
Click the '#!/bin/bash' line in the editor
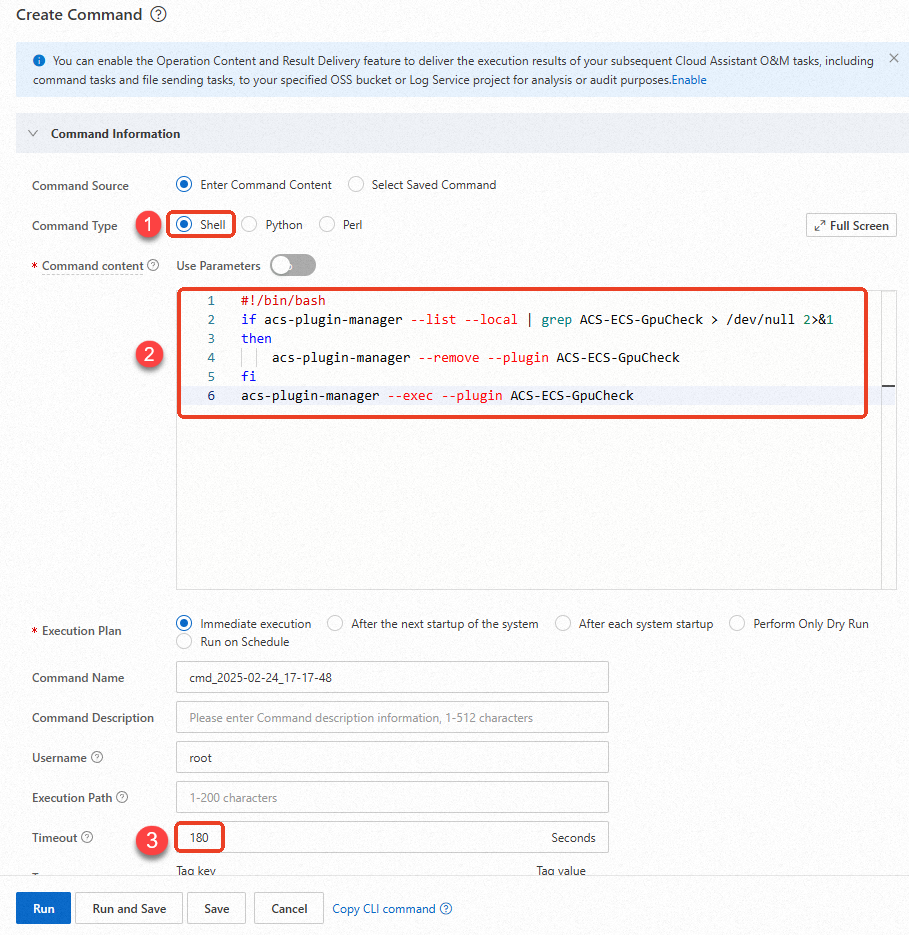coord(283,301)
